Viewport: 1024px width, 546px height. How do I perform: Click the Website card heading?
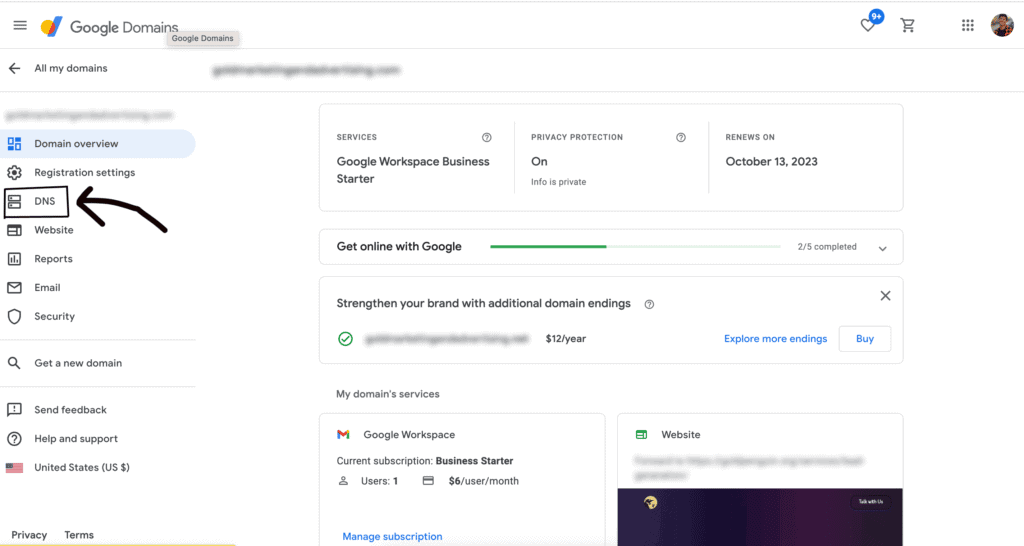pyautogui.click(x=680, y=434)
